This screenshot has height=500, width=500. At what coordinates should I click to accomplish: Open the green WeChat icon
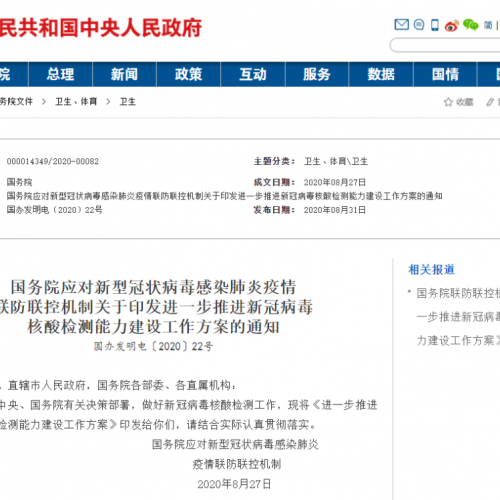click(471, 25)
